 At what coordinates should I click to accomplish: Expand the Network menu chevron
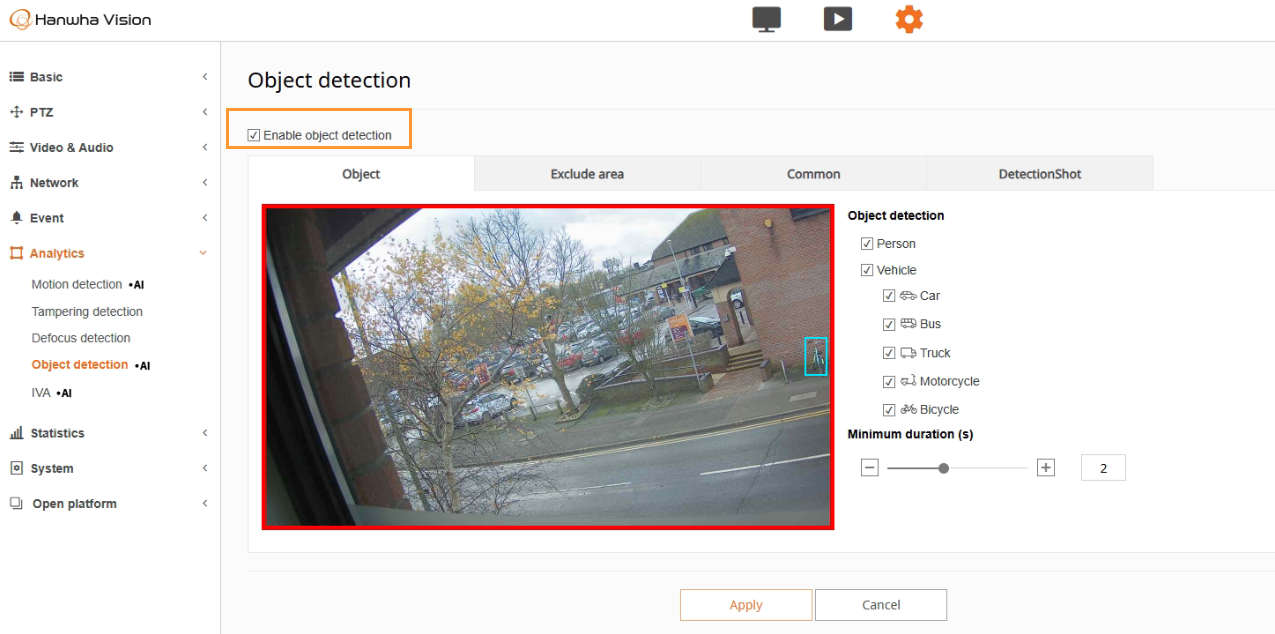click(x=204, y=183)
